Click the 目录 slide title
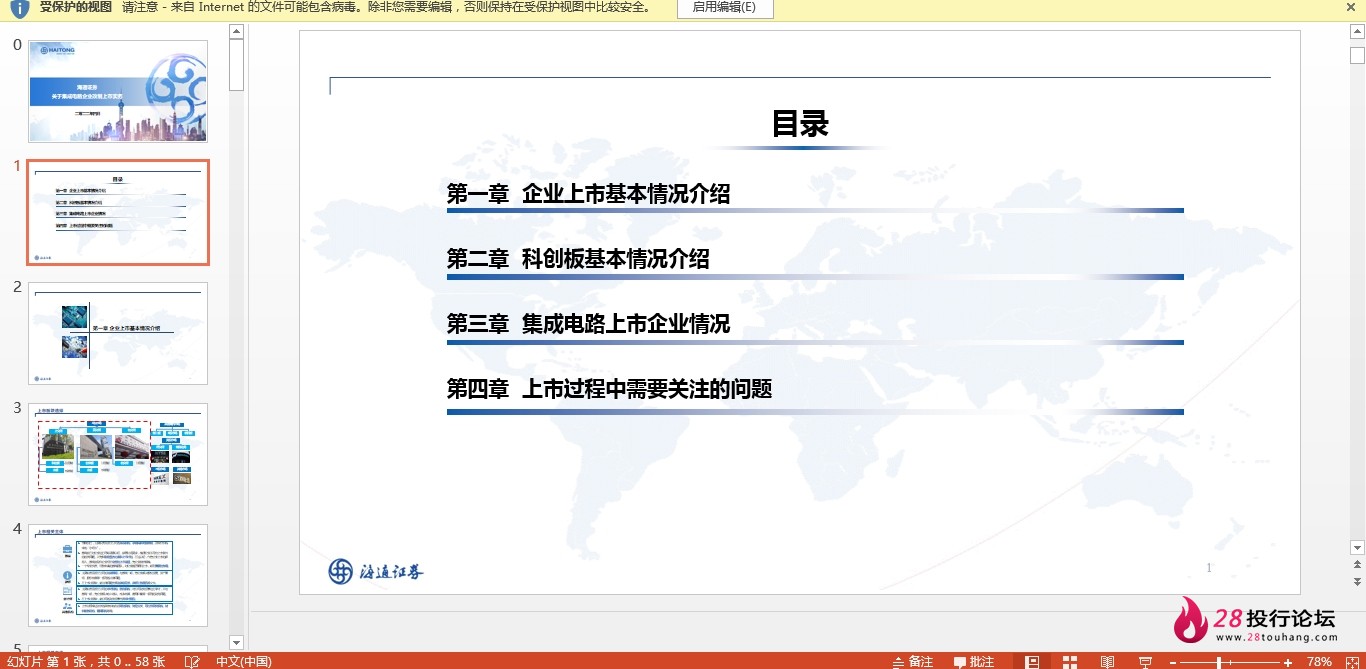1366x669 pixels. tap(800, 124)
